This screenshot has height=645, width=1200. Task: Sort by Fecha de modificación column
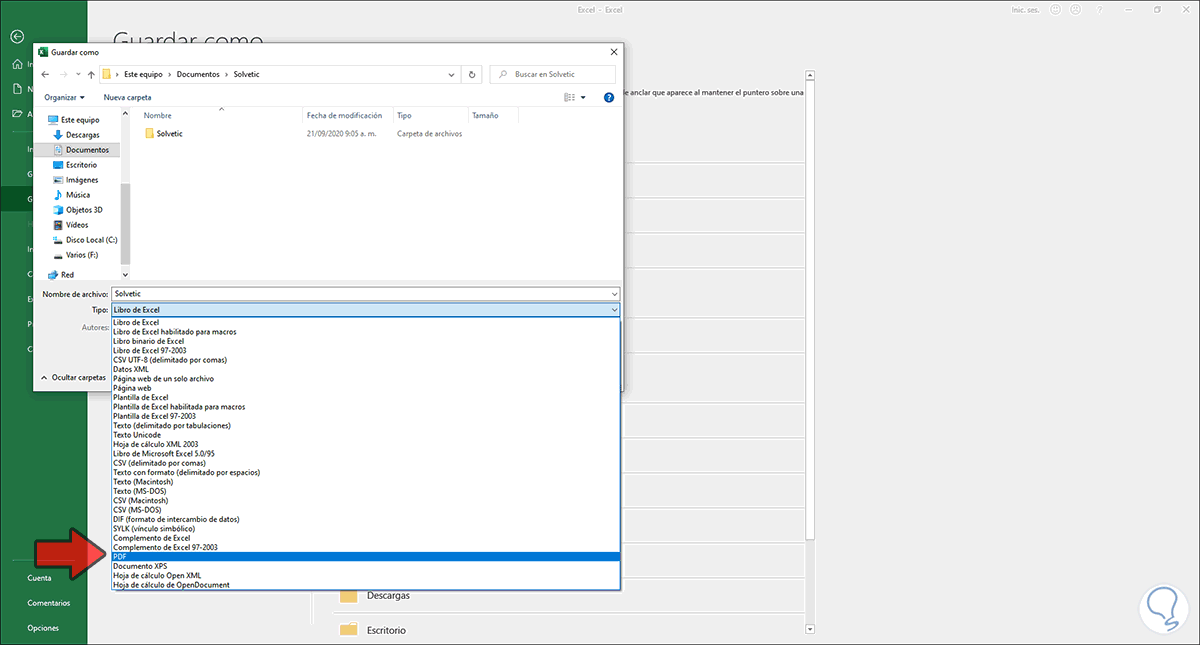[x=347, y=115]
